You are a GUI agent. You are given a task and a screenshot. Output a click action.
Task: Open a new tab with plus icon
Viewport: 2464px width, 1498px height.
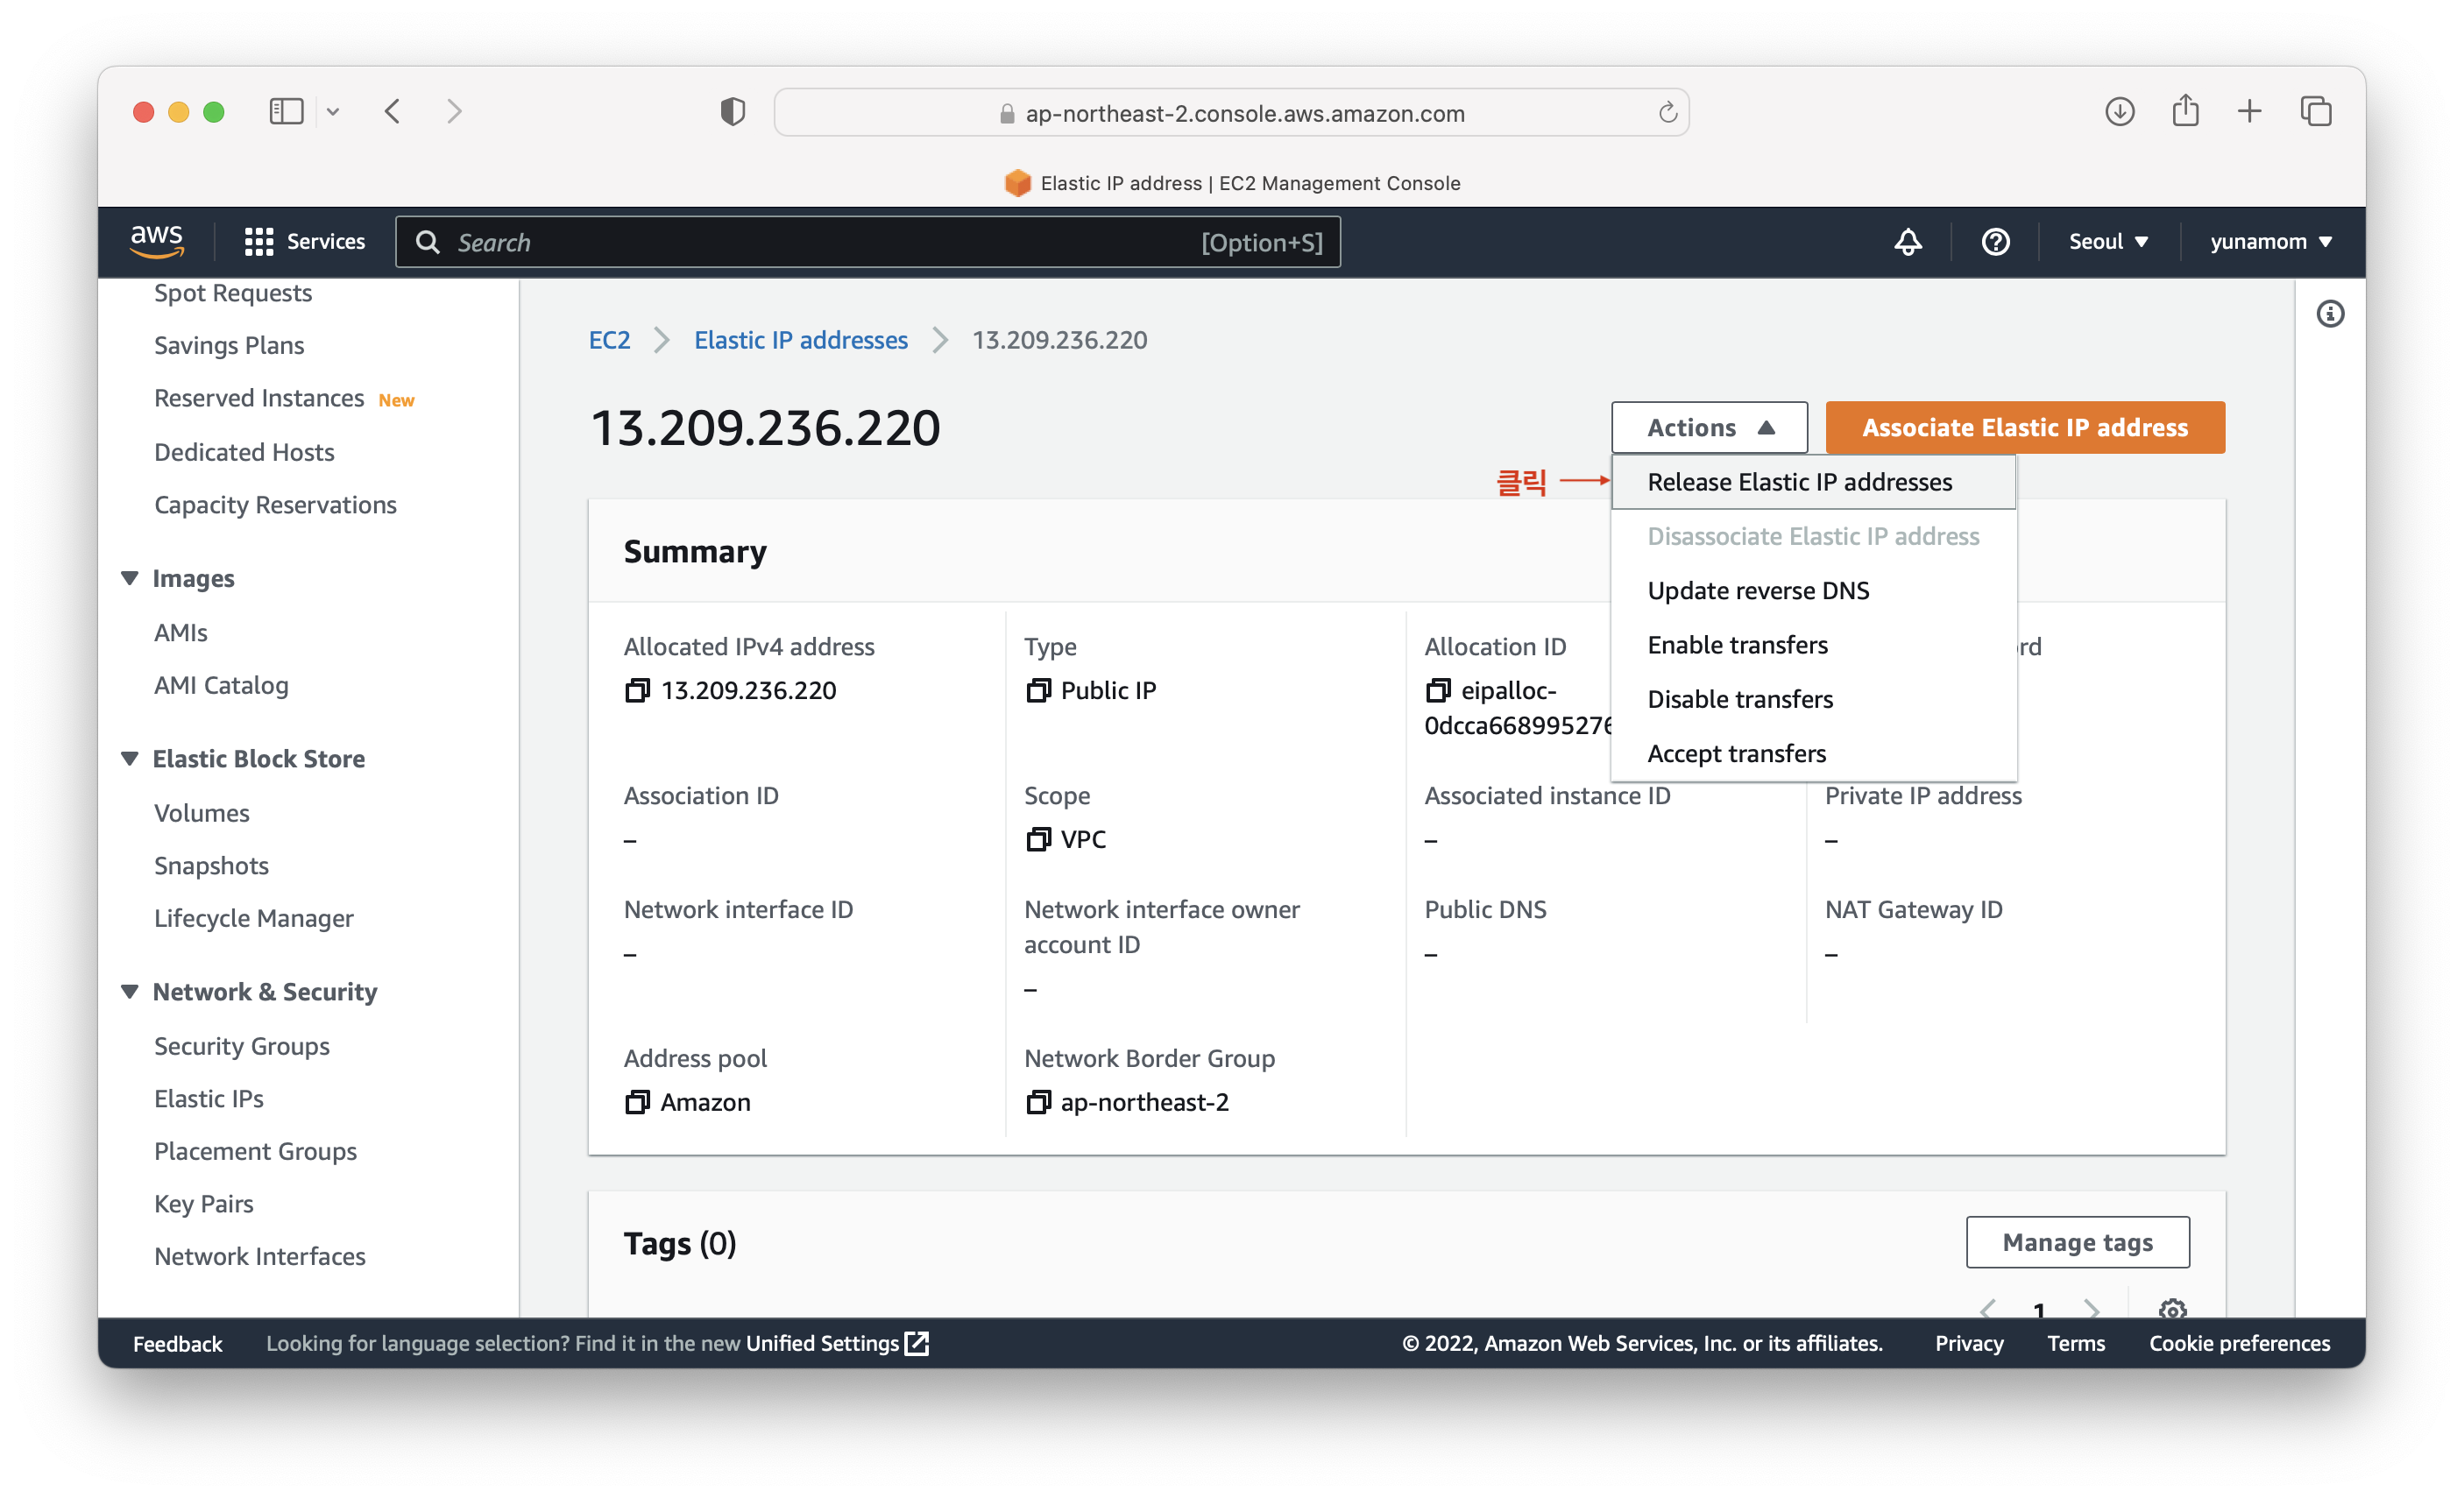2249,111
